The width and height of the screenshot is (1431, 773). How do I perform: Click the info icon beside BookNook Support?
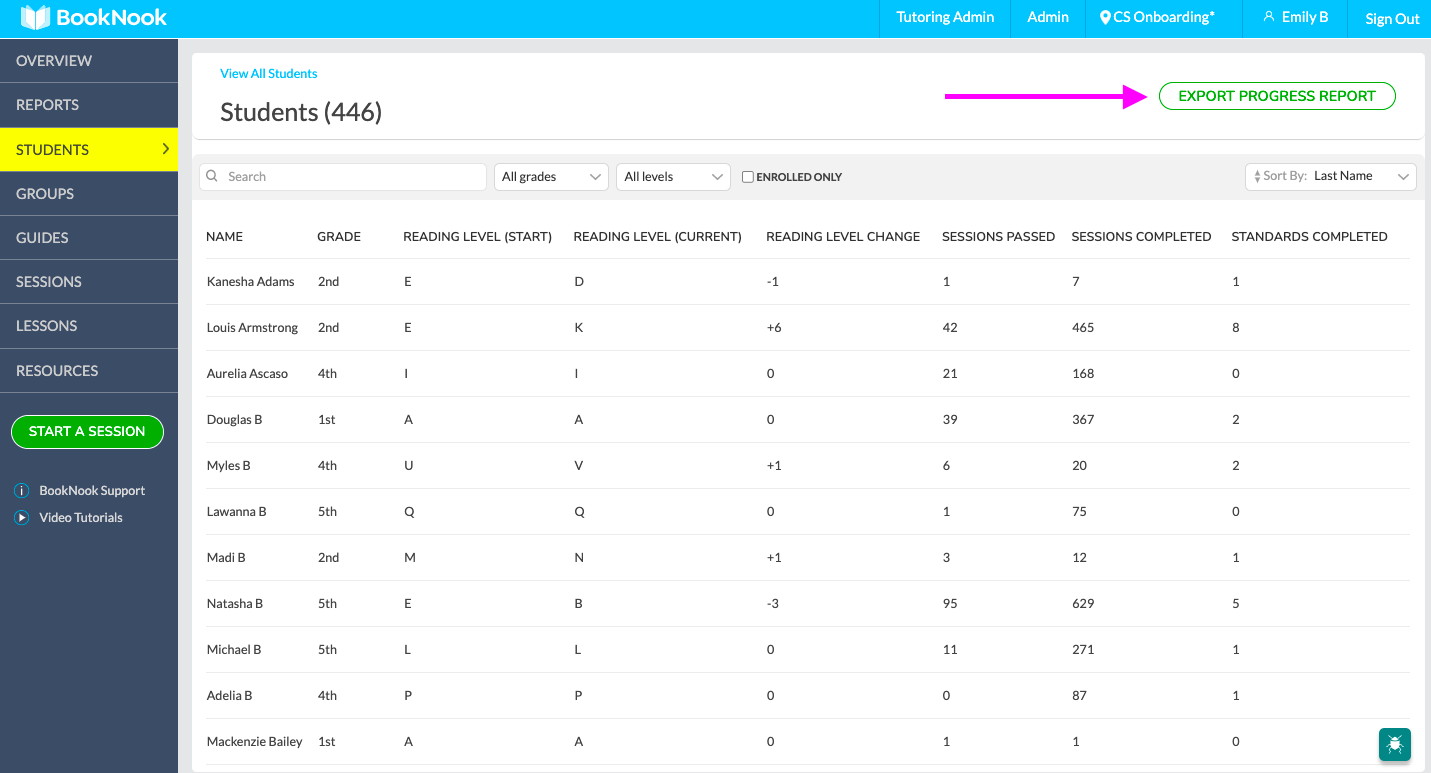21,490
